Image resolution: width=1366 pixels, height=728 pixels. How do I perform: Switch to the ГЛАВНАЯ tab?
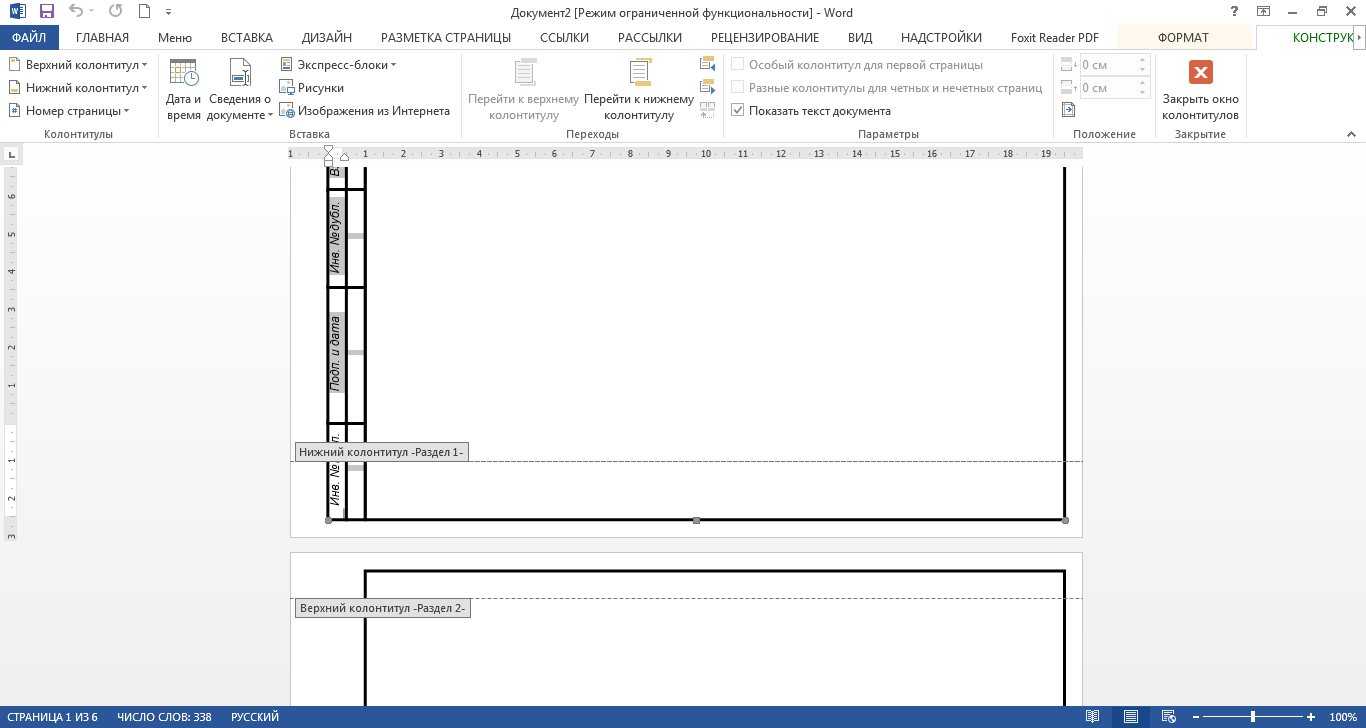point(102,37)
